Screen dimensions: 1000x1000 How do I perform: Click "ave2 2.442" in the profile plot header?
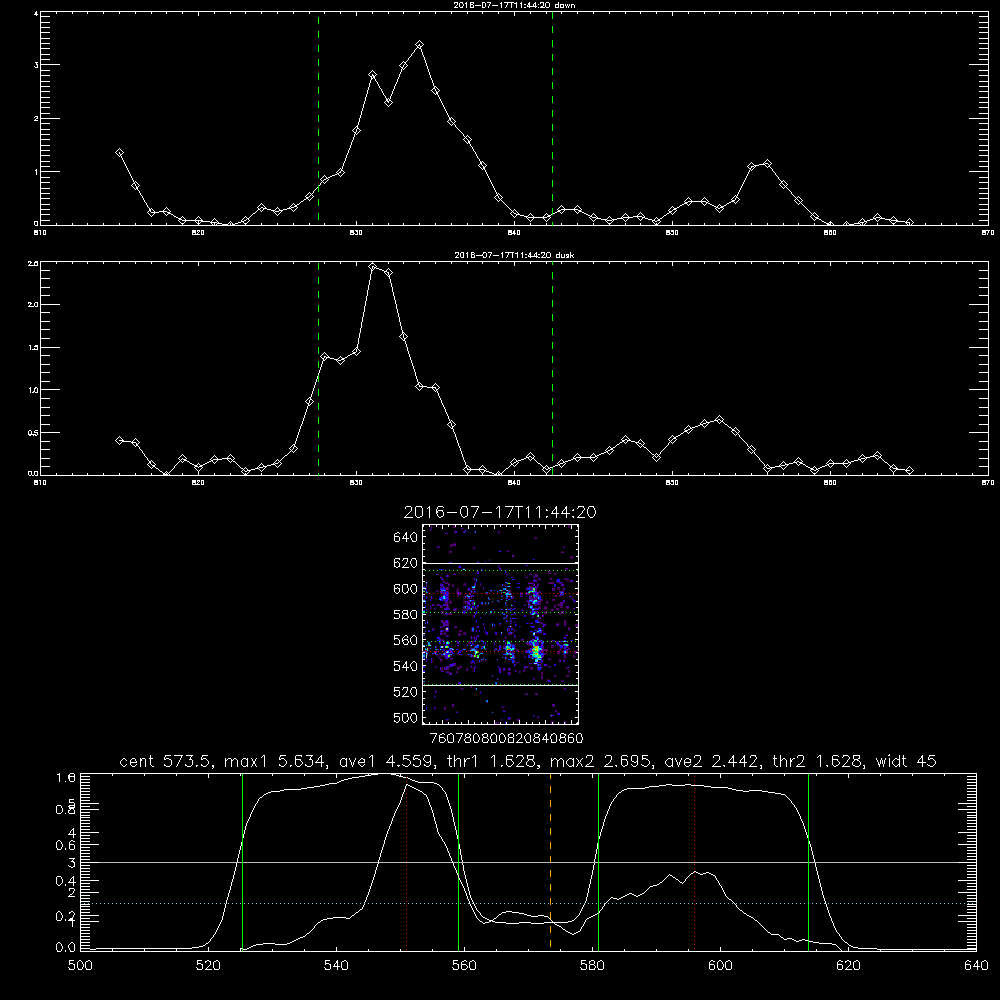[711, 761]
